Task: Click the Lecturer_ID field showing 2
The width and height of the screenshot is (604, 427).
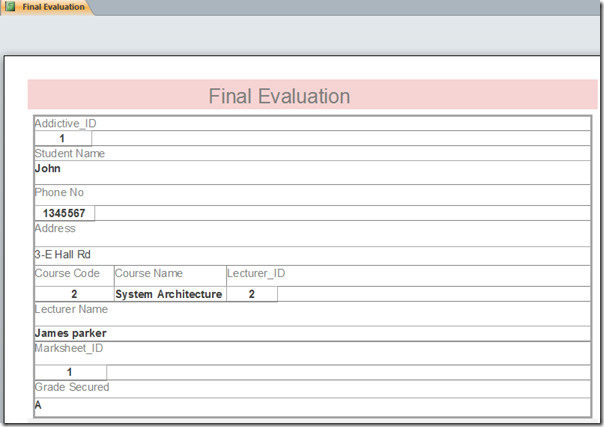Action: coord(252,294)
